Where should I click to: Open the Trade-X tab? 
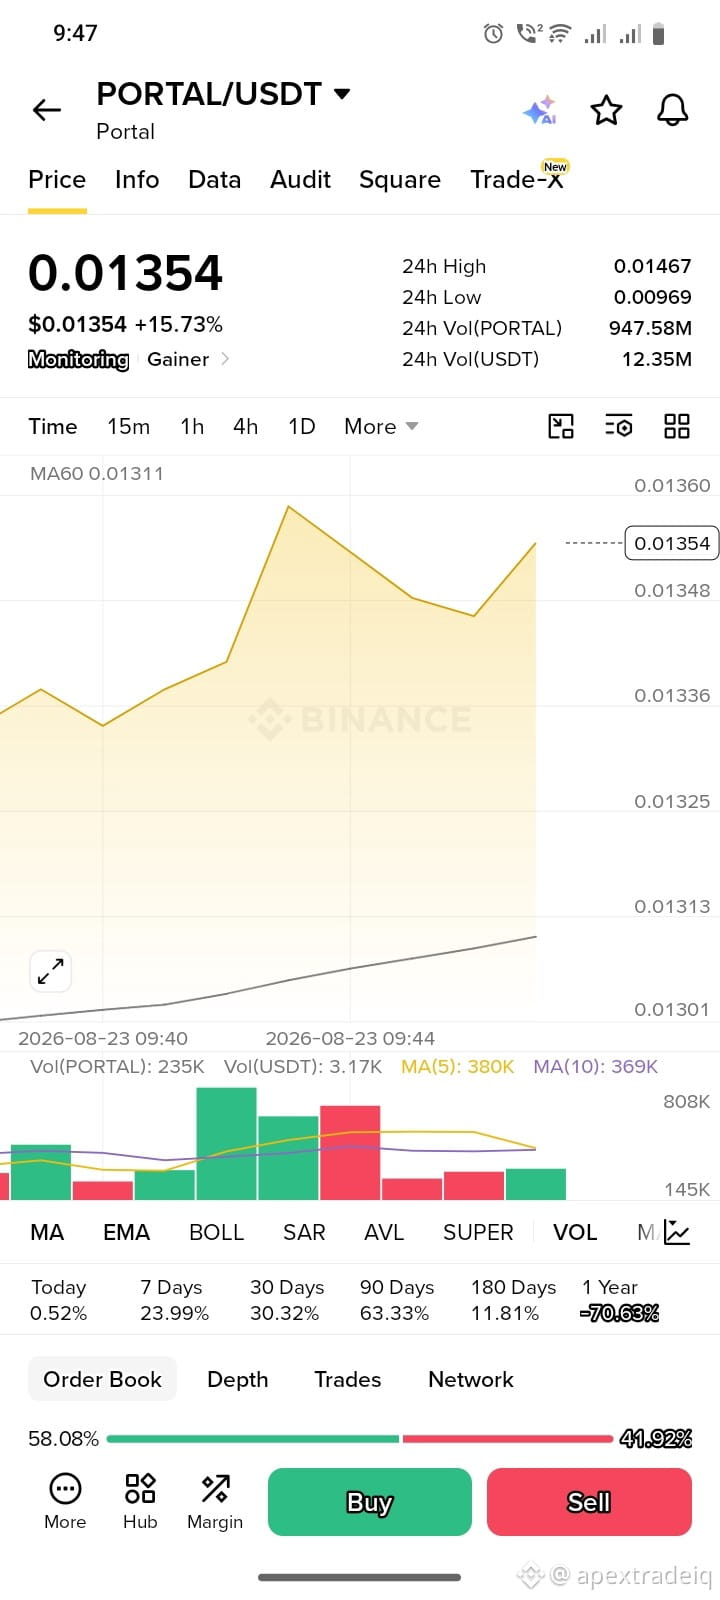518,178
